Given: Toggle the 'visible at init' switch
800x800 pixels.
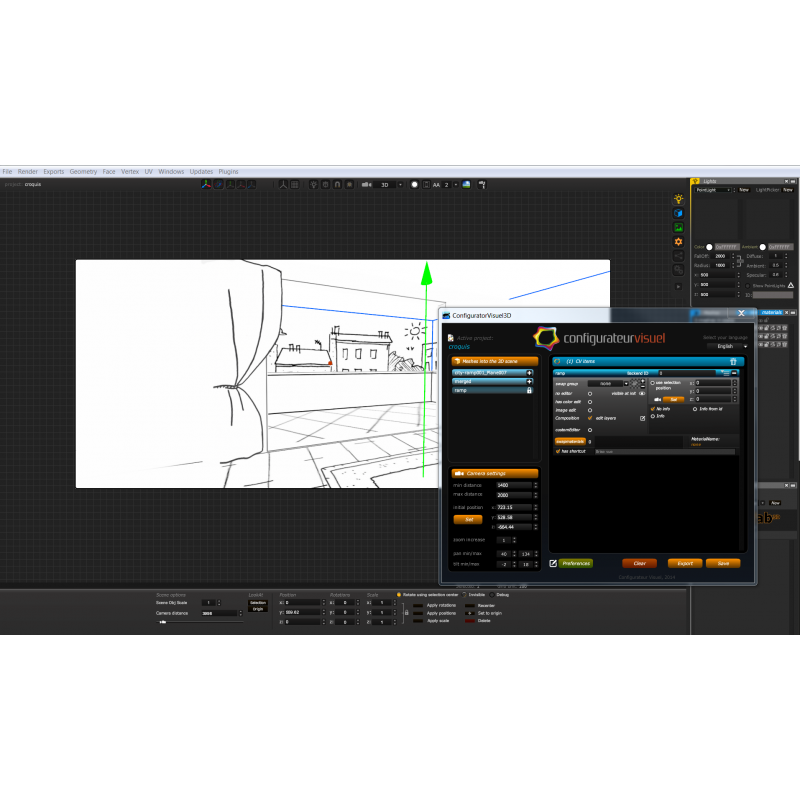Looking at the screenshot, I should pos(642,394).
